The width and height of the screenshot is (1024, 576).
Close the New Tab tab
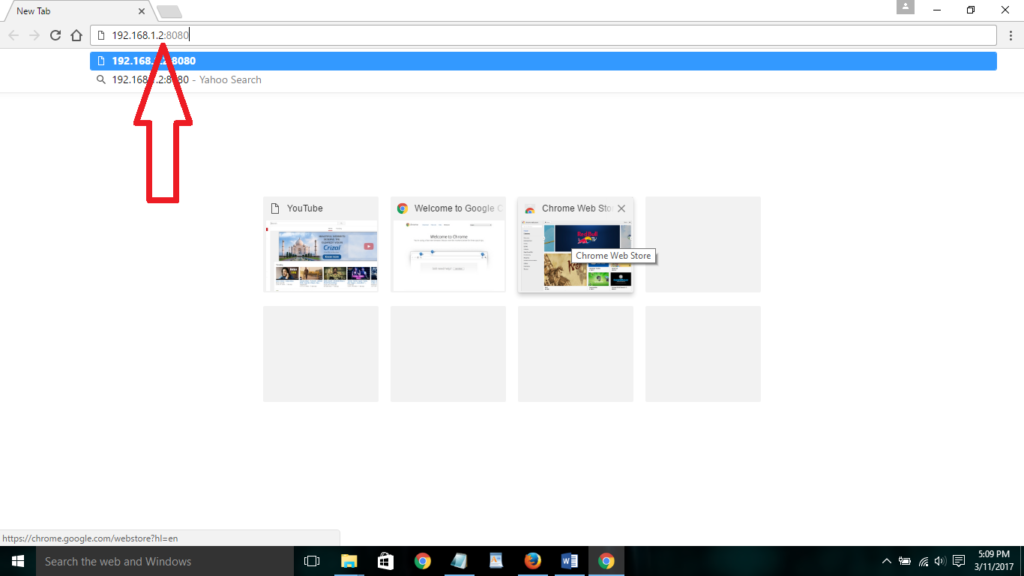coord(141,11)
